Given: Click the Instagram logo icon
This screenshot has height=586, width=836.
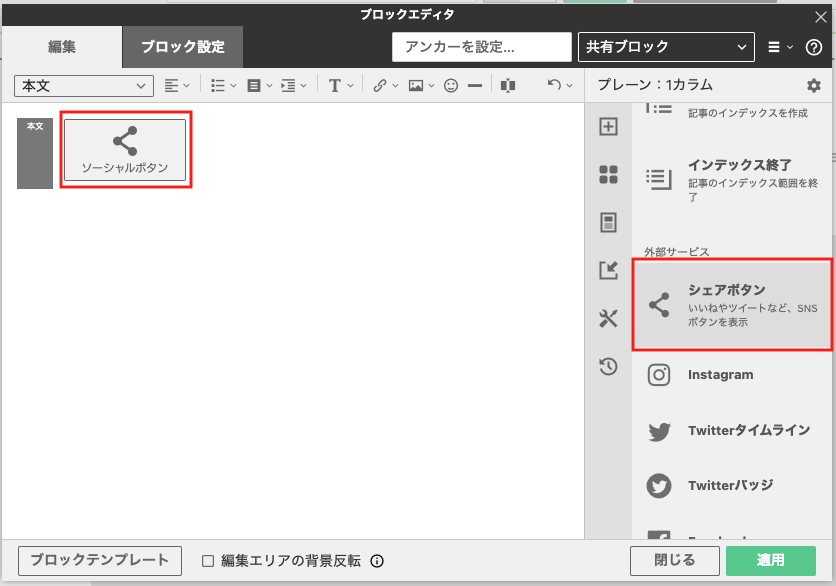Looking at the screenshot, I should 659,375.
